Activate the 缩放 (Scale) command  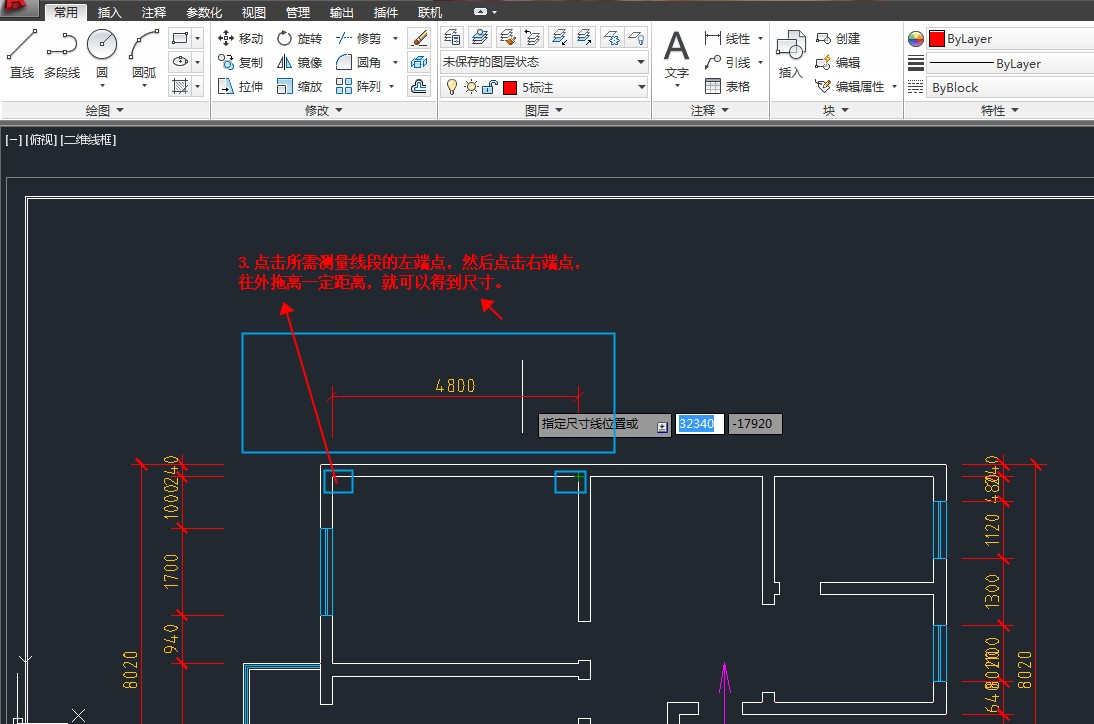tap(299, 86)
